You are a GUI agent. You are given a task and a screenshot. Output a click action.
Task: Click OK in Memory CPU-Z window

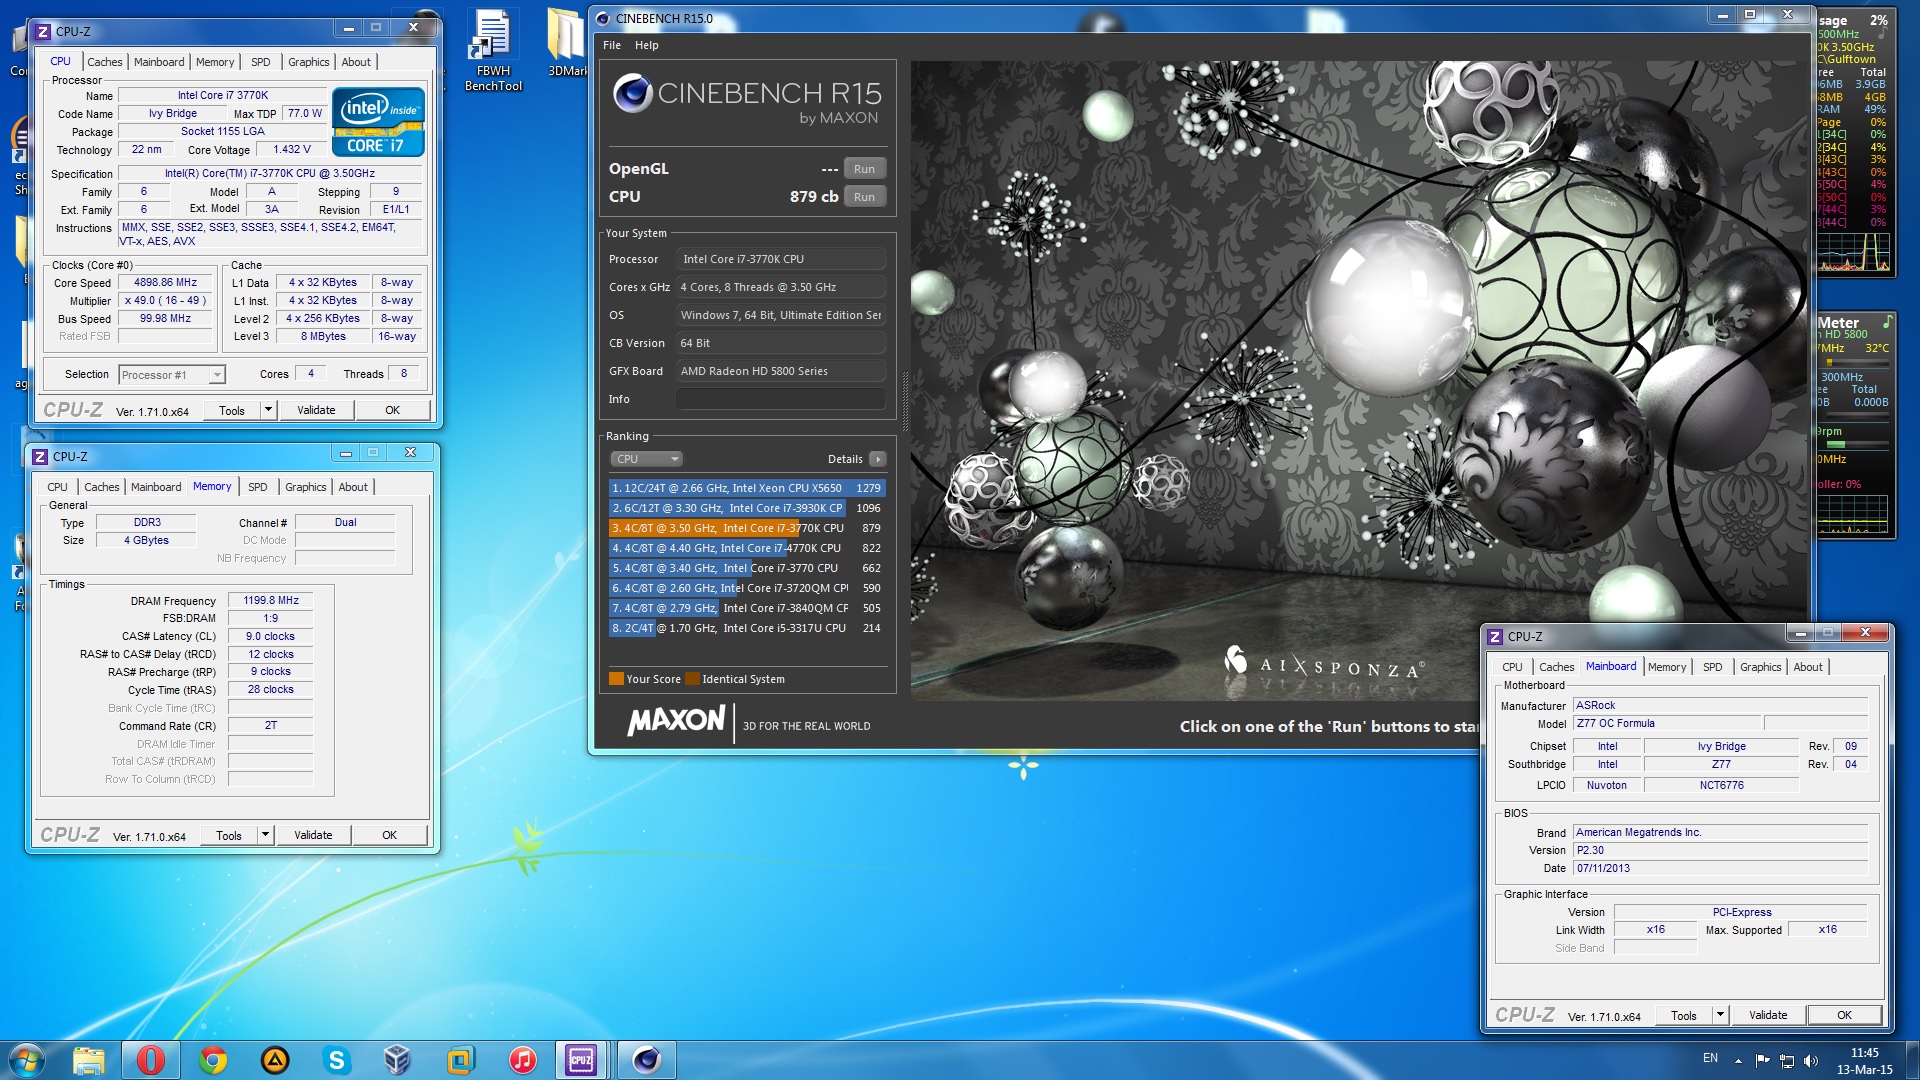coord(390,835)
